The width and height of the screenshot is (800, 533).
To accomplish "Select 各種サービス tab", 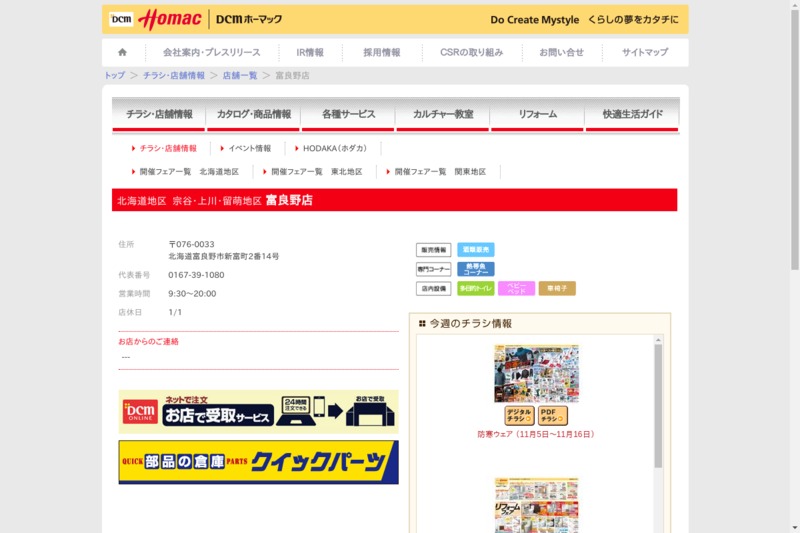I will pos(348,114).
